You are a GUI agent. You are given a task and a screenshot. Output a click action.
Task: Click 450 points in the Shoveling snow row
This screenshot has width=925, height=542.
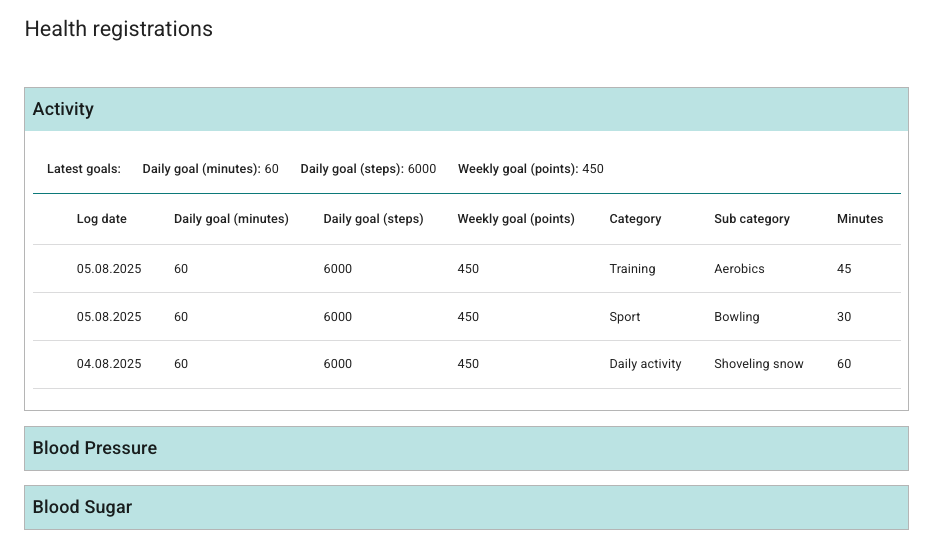click(468, 364)
